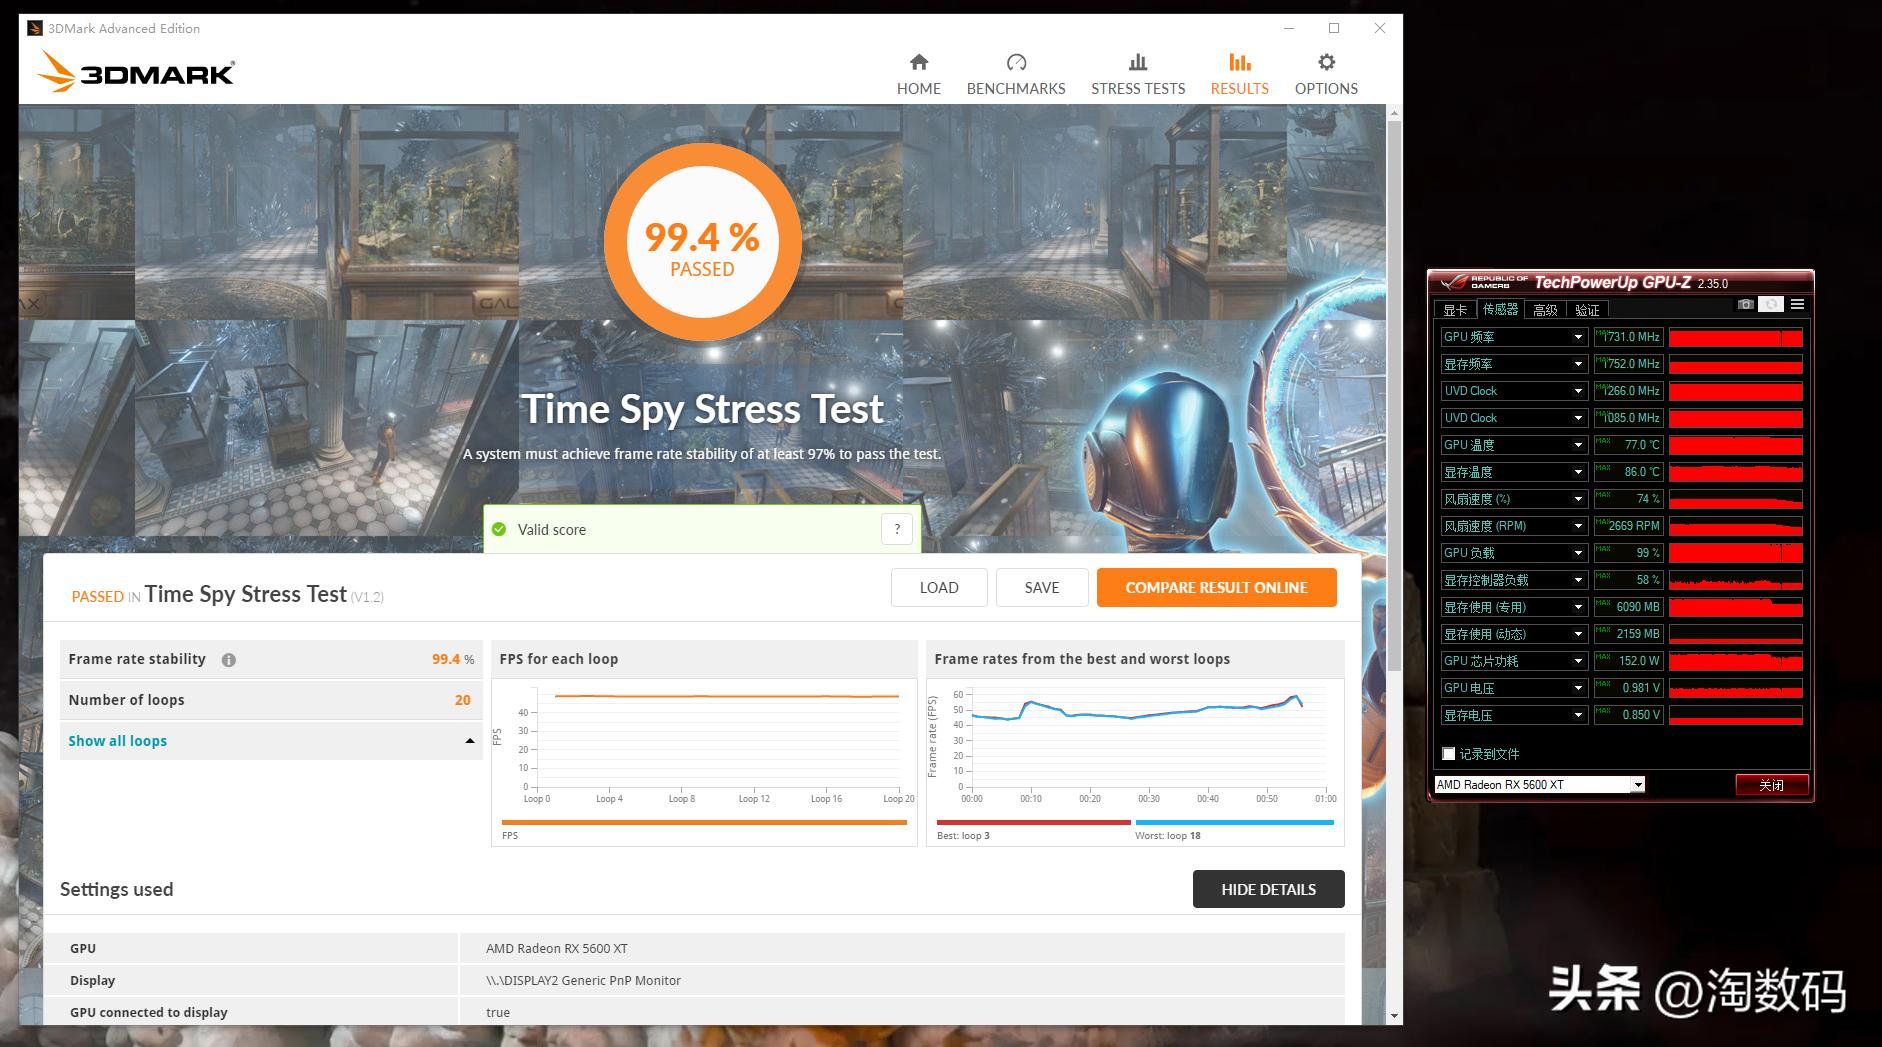Click the SAVE button
The width and height of the screenshot is (1882, 1047).
click(x=1042, y=588)
